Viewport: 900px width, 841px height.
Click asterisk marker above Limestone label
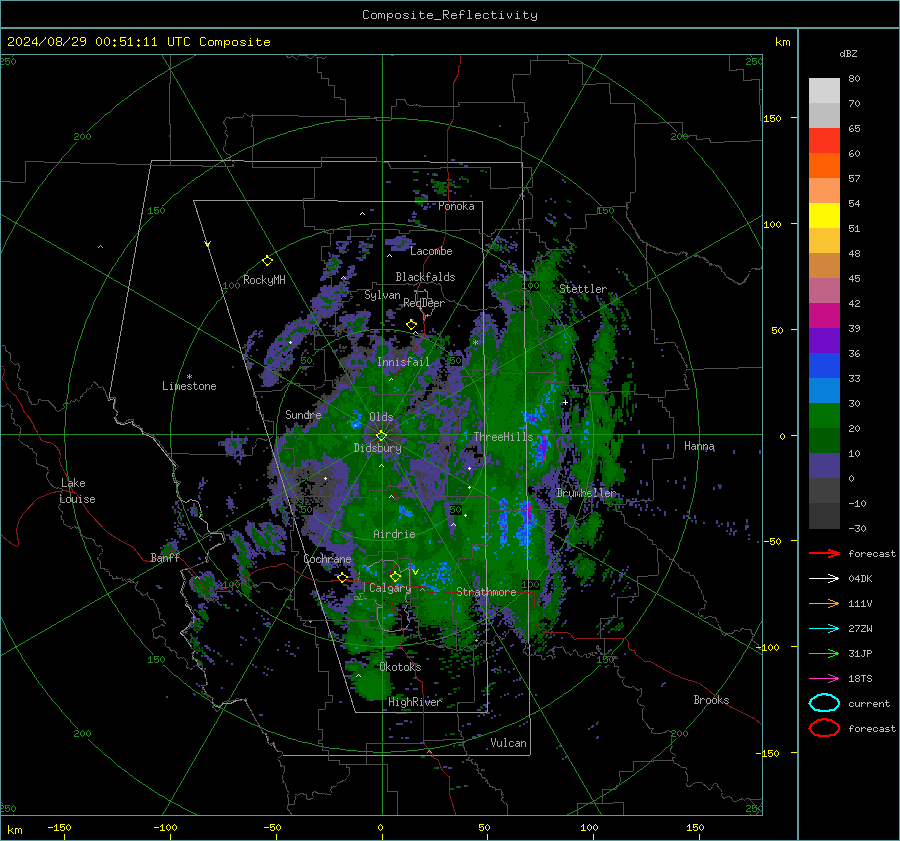tap(189, 377)
